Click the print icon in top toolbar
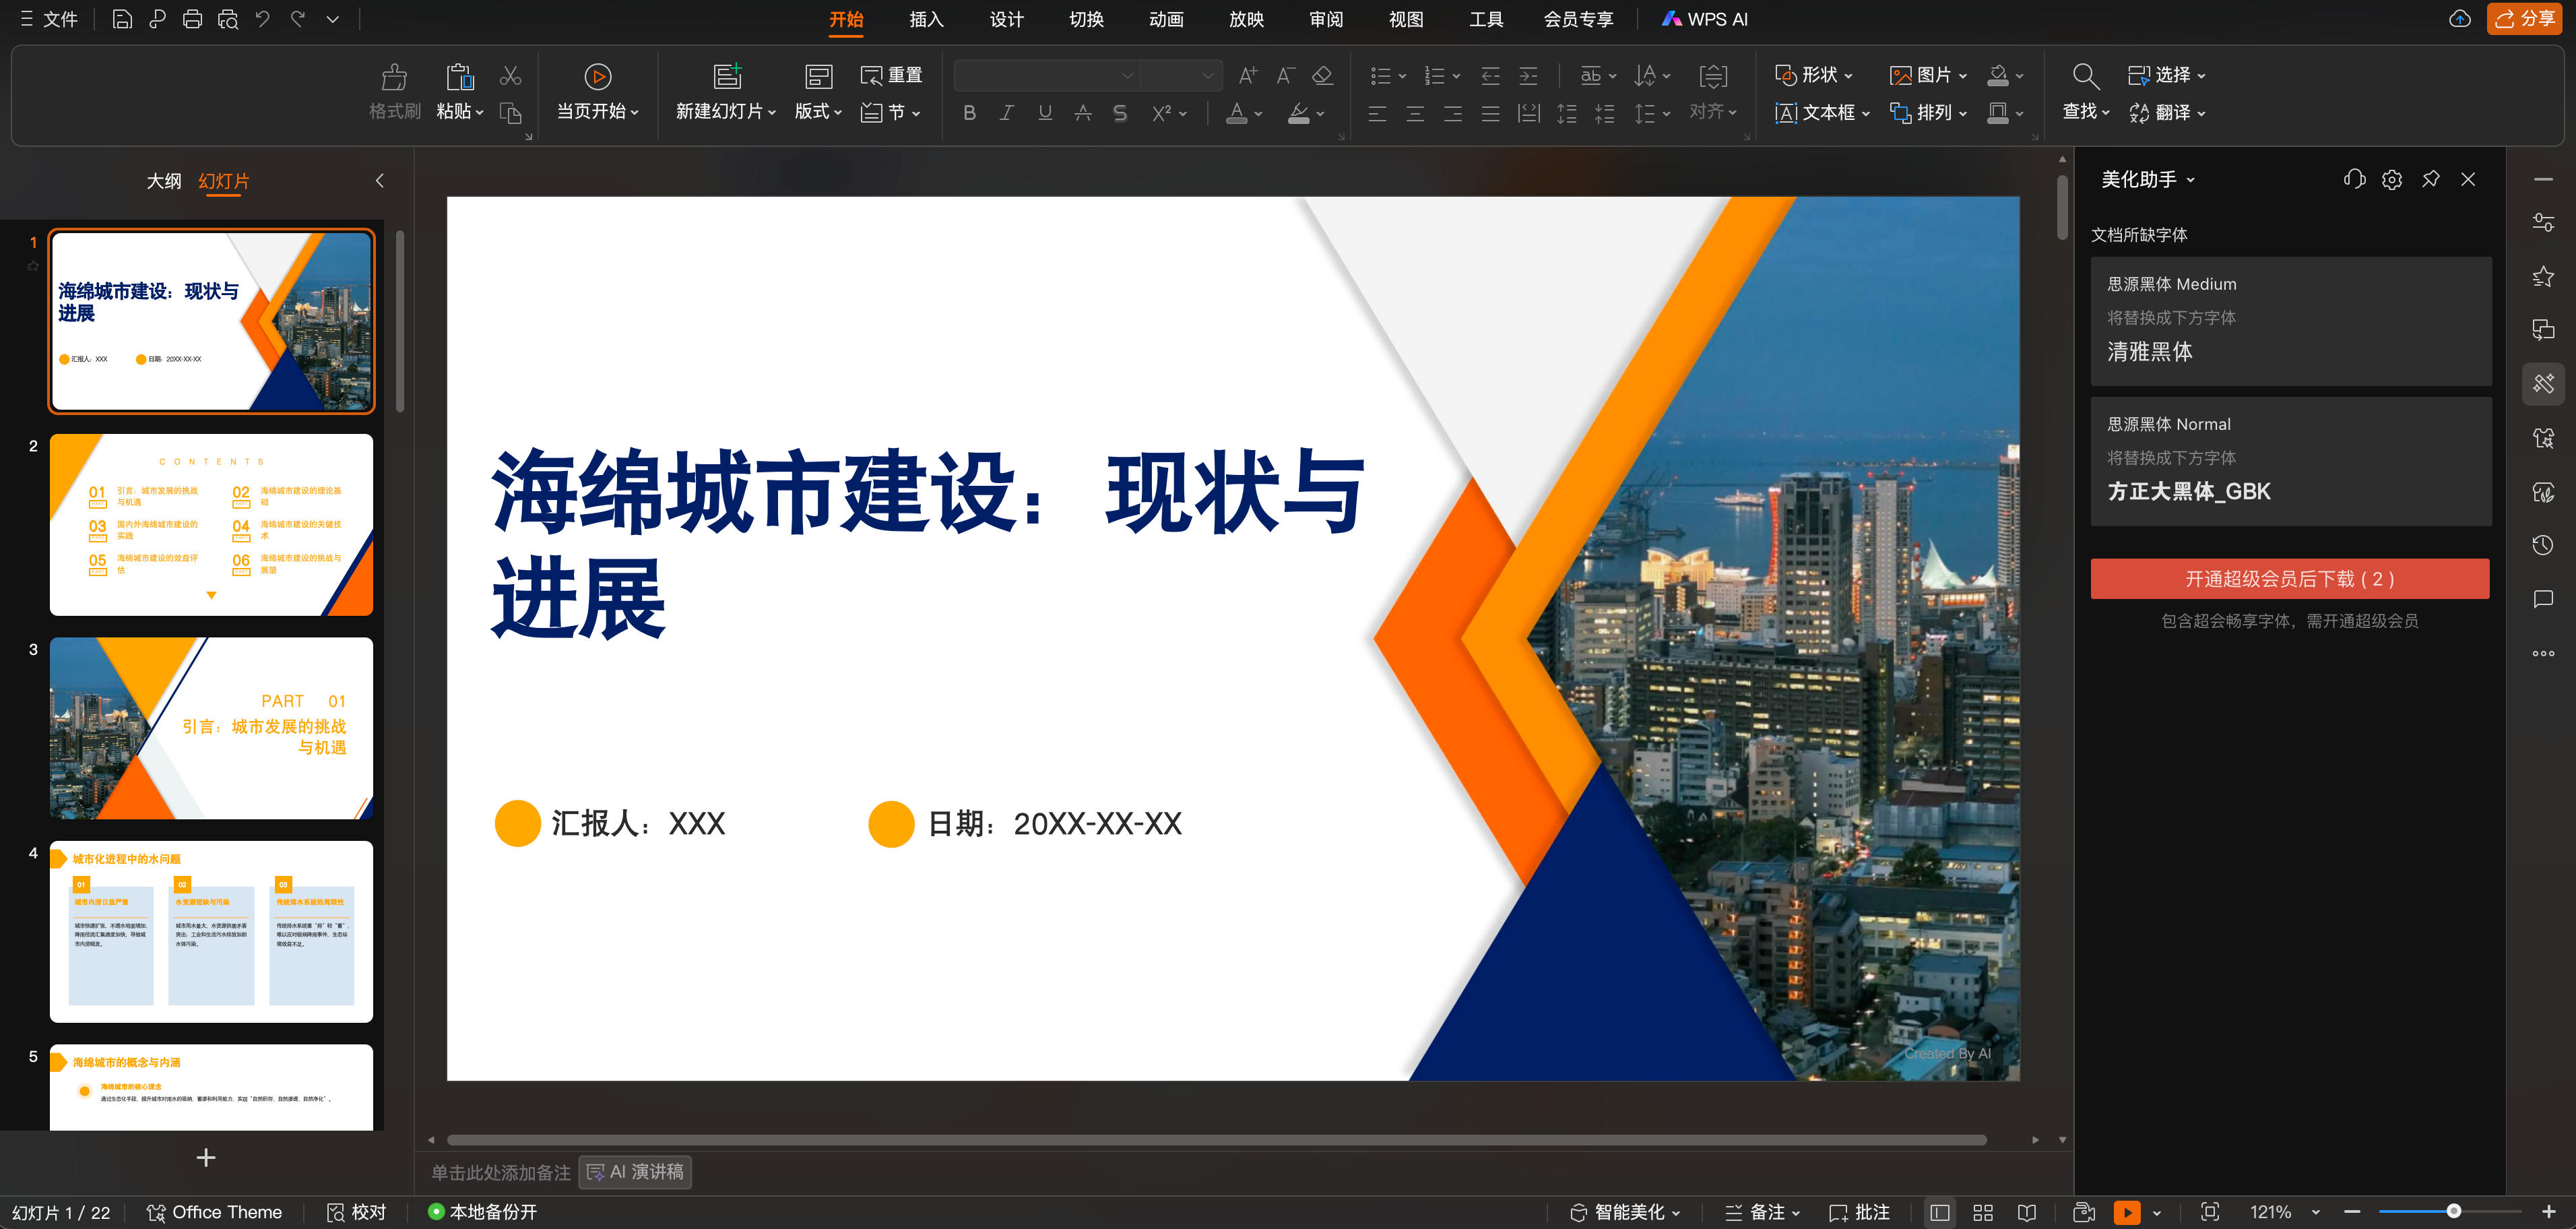The image size is (2576, 1229). [x=192, y=19]
